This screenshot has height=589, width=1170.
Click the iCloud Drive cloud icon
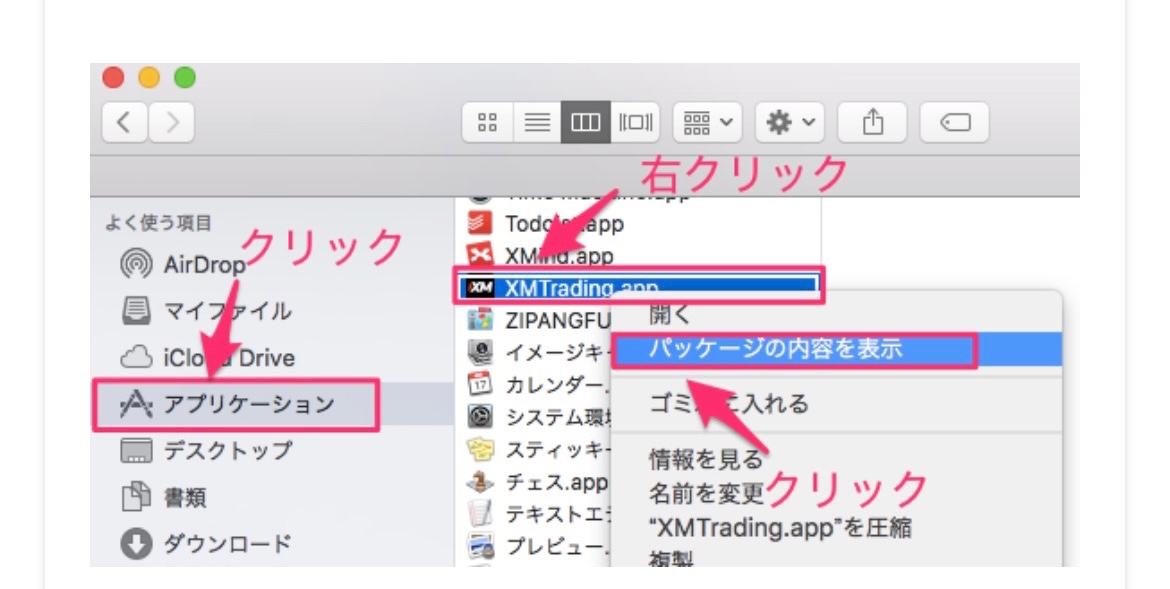click(x=136, y=358)
